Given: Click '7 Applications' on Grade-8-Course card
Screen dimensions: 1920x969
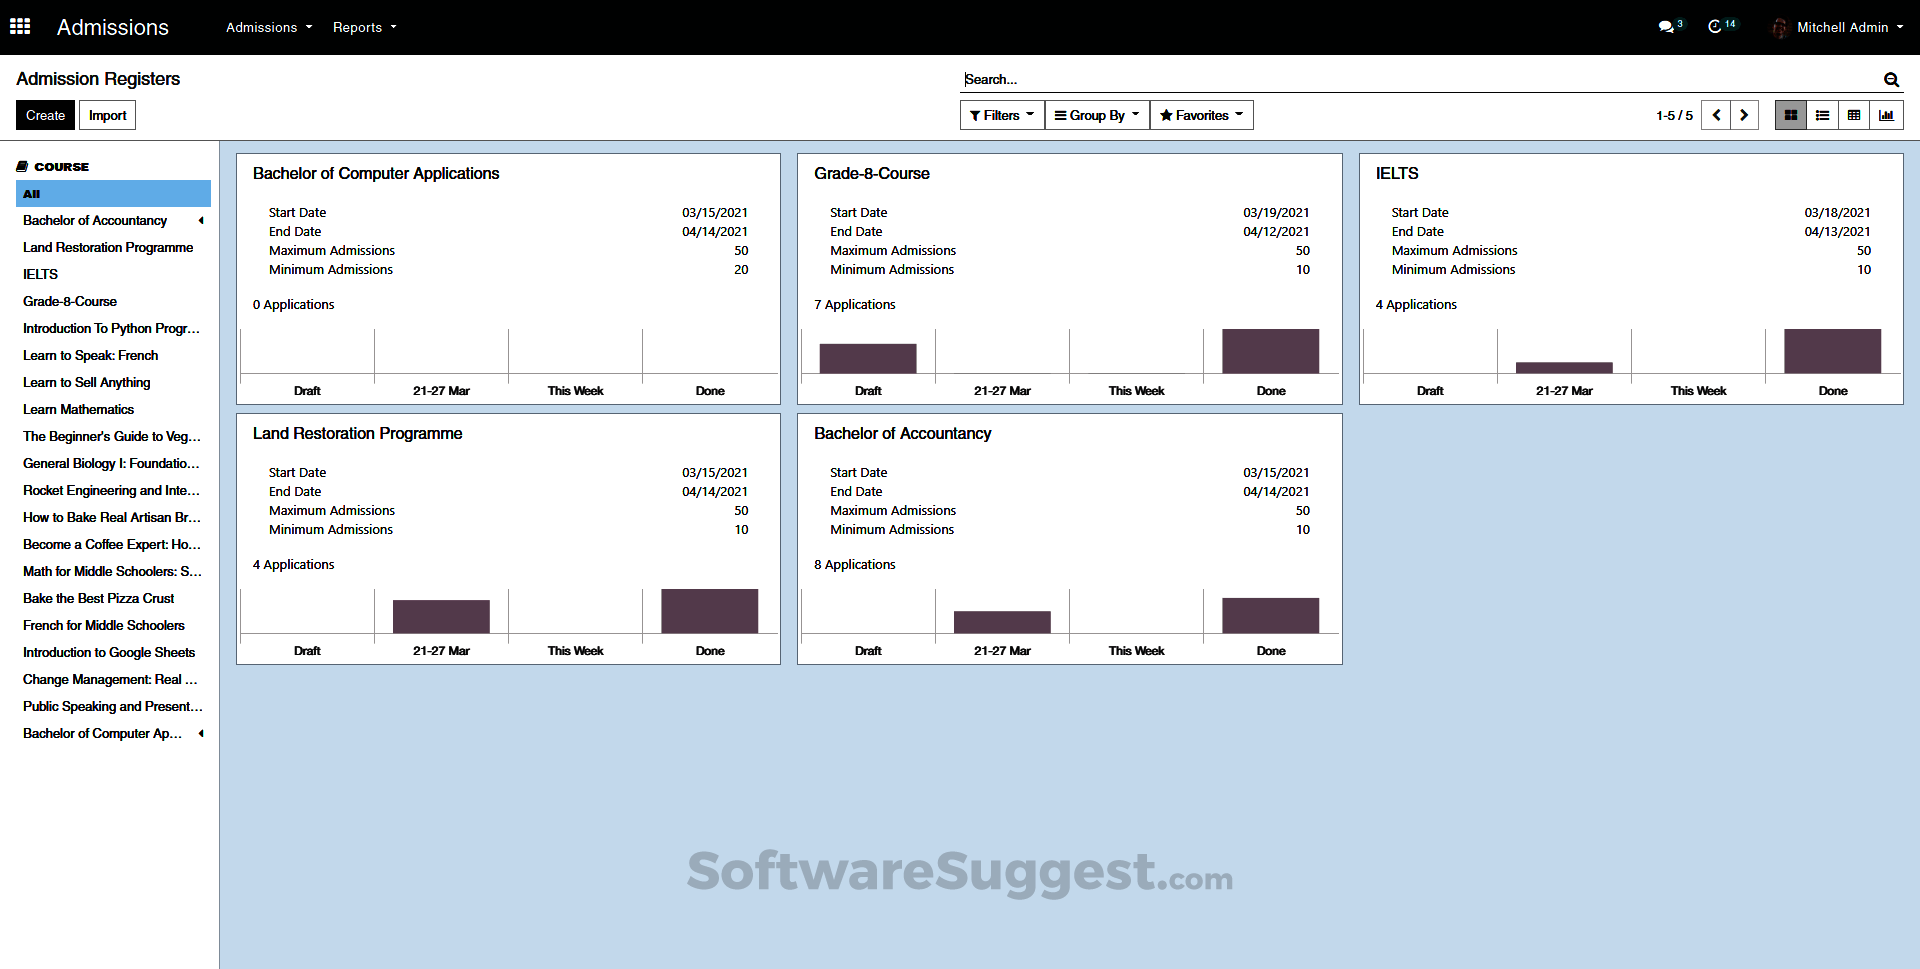Looking at the screenshot, I should pyautogui.click(x=855, y=304).
